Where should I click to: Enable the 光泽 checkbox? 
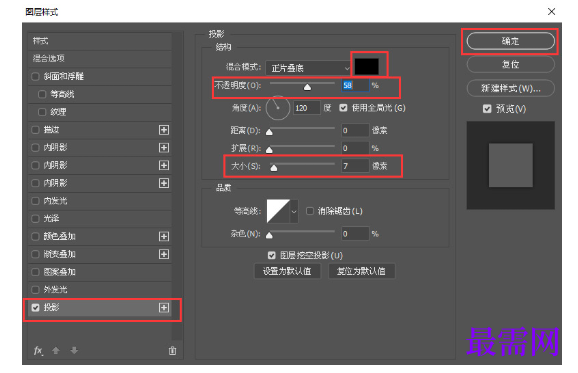pyautogui.click(x=35, y=219)
